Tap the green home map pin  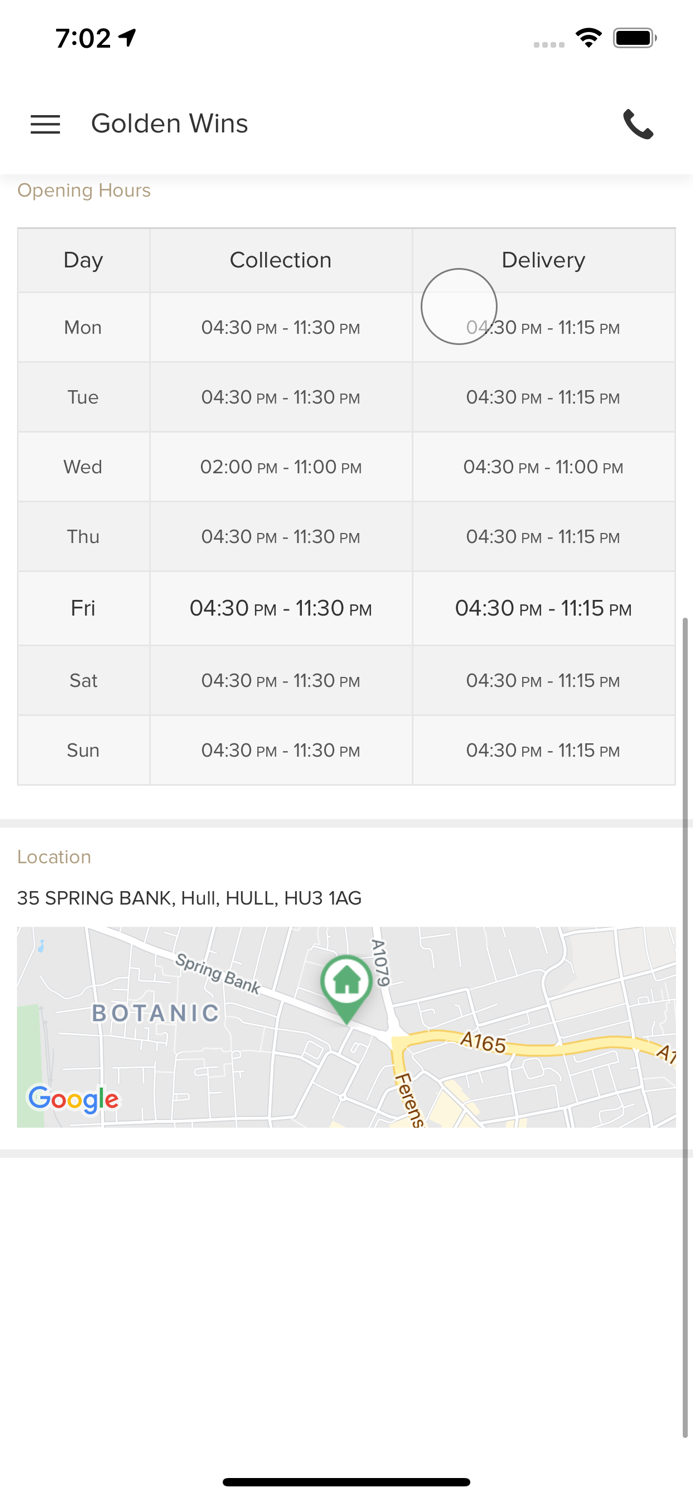(346, 984)
